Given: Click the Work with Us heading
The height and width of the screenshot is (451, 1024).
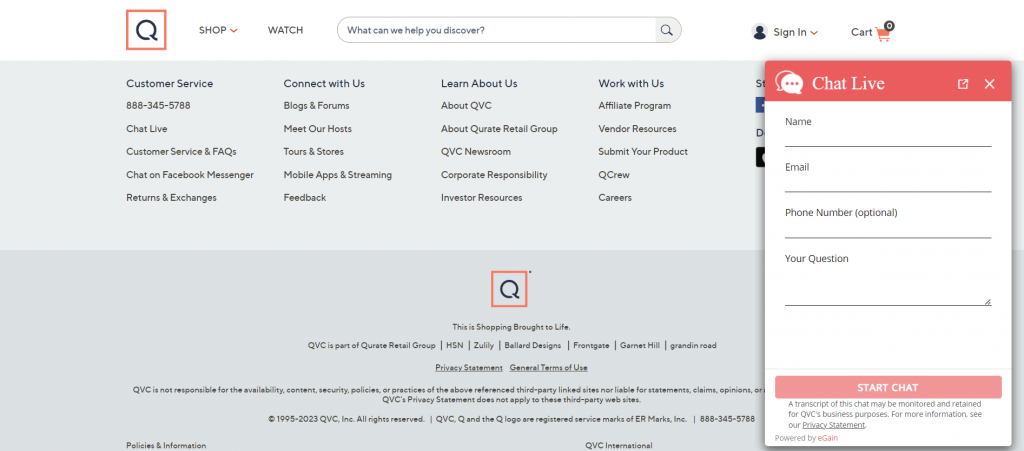Looking at the screenshot, I should [631, 84].
